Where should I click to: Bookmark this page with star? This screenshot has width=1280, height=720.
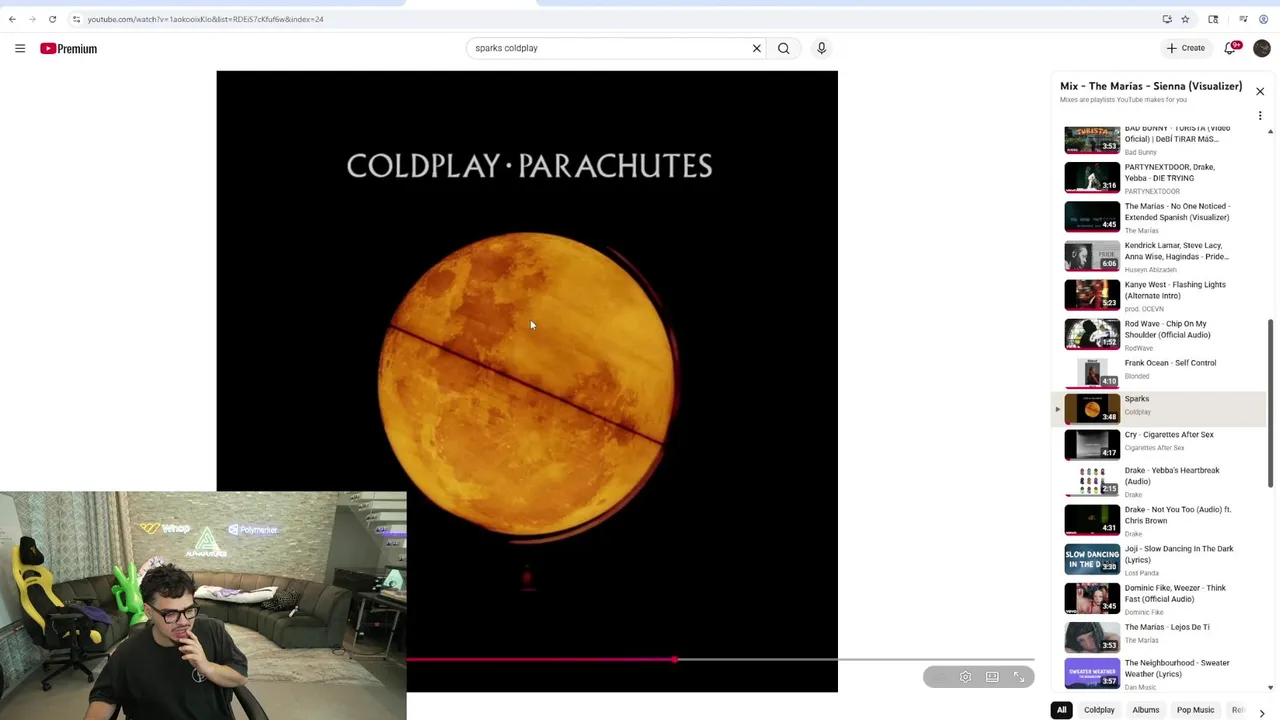click(1185, 19)
